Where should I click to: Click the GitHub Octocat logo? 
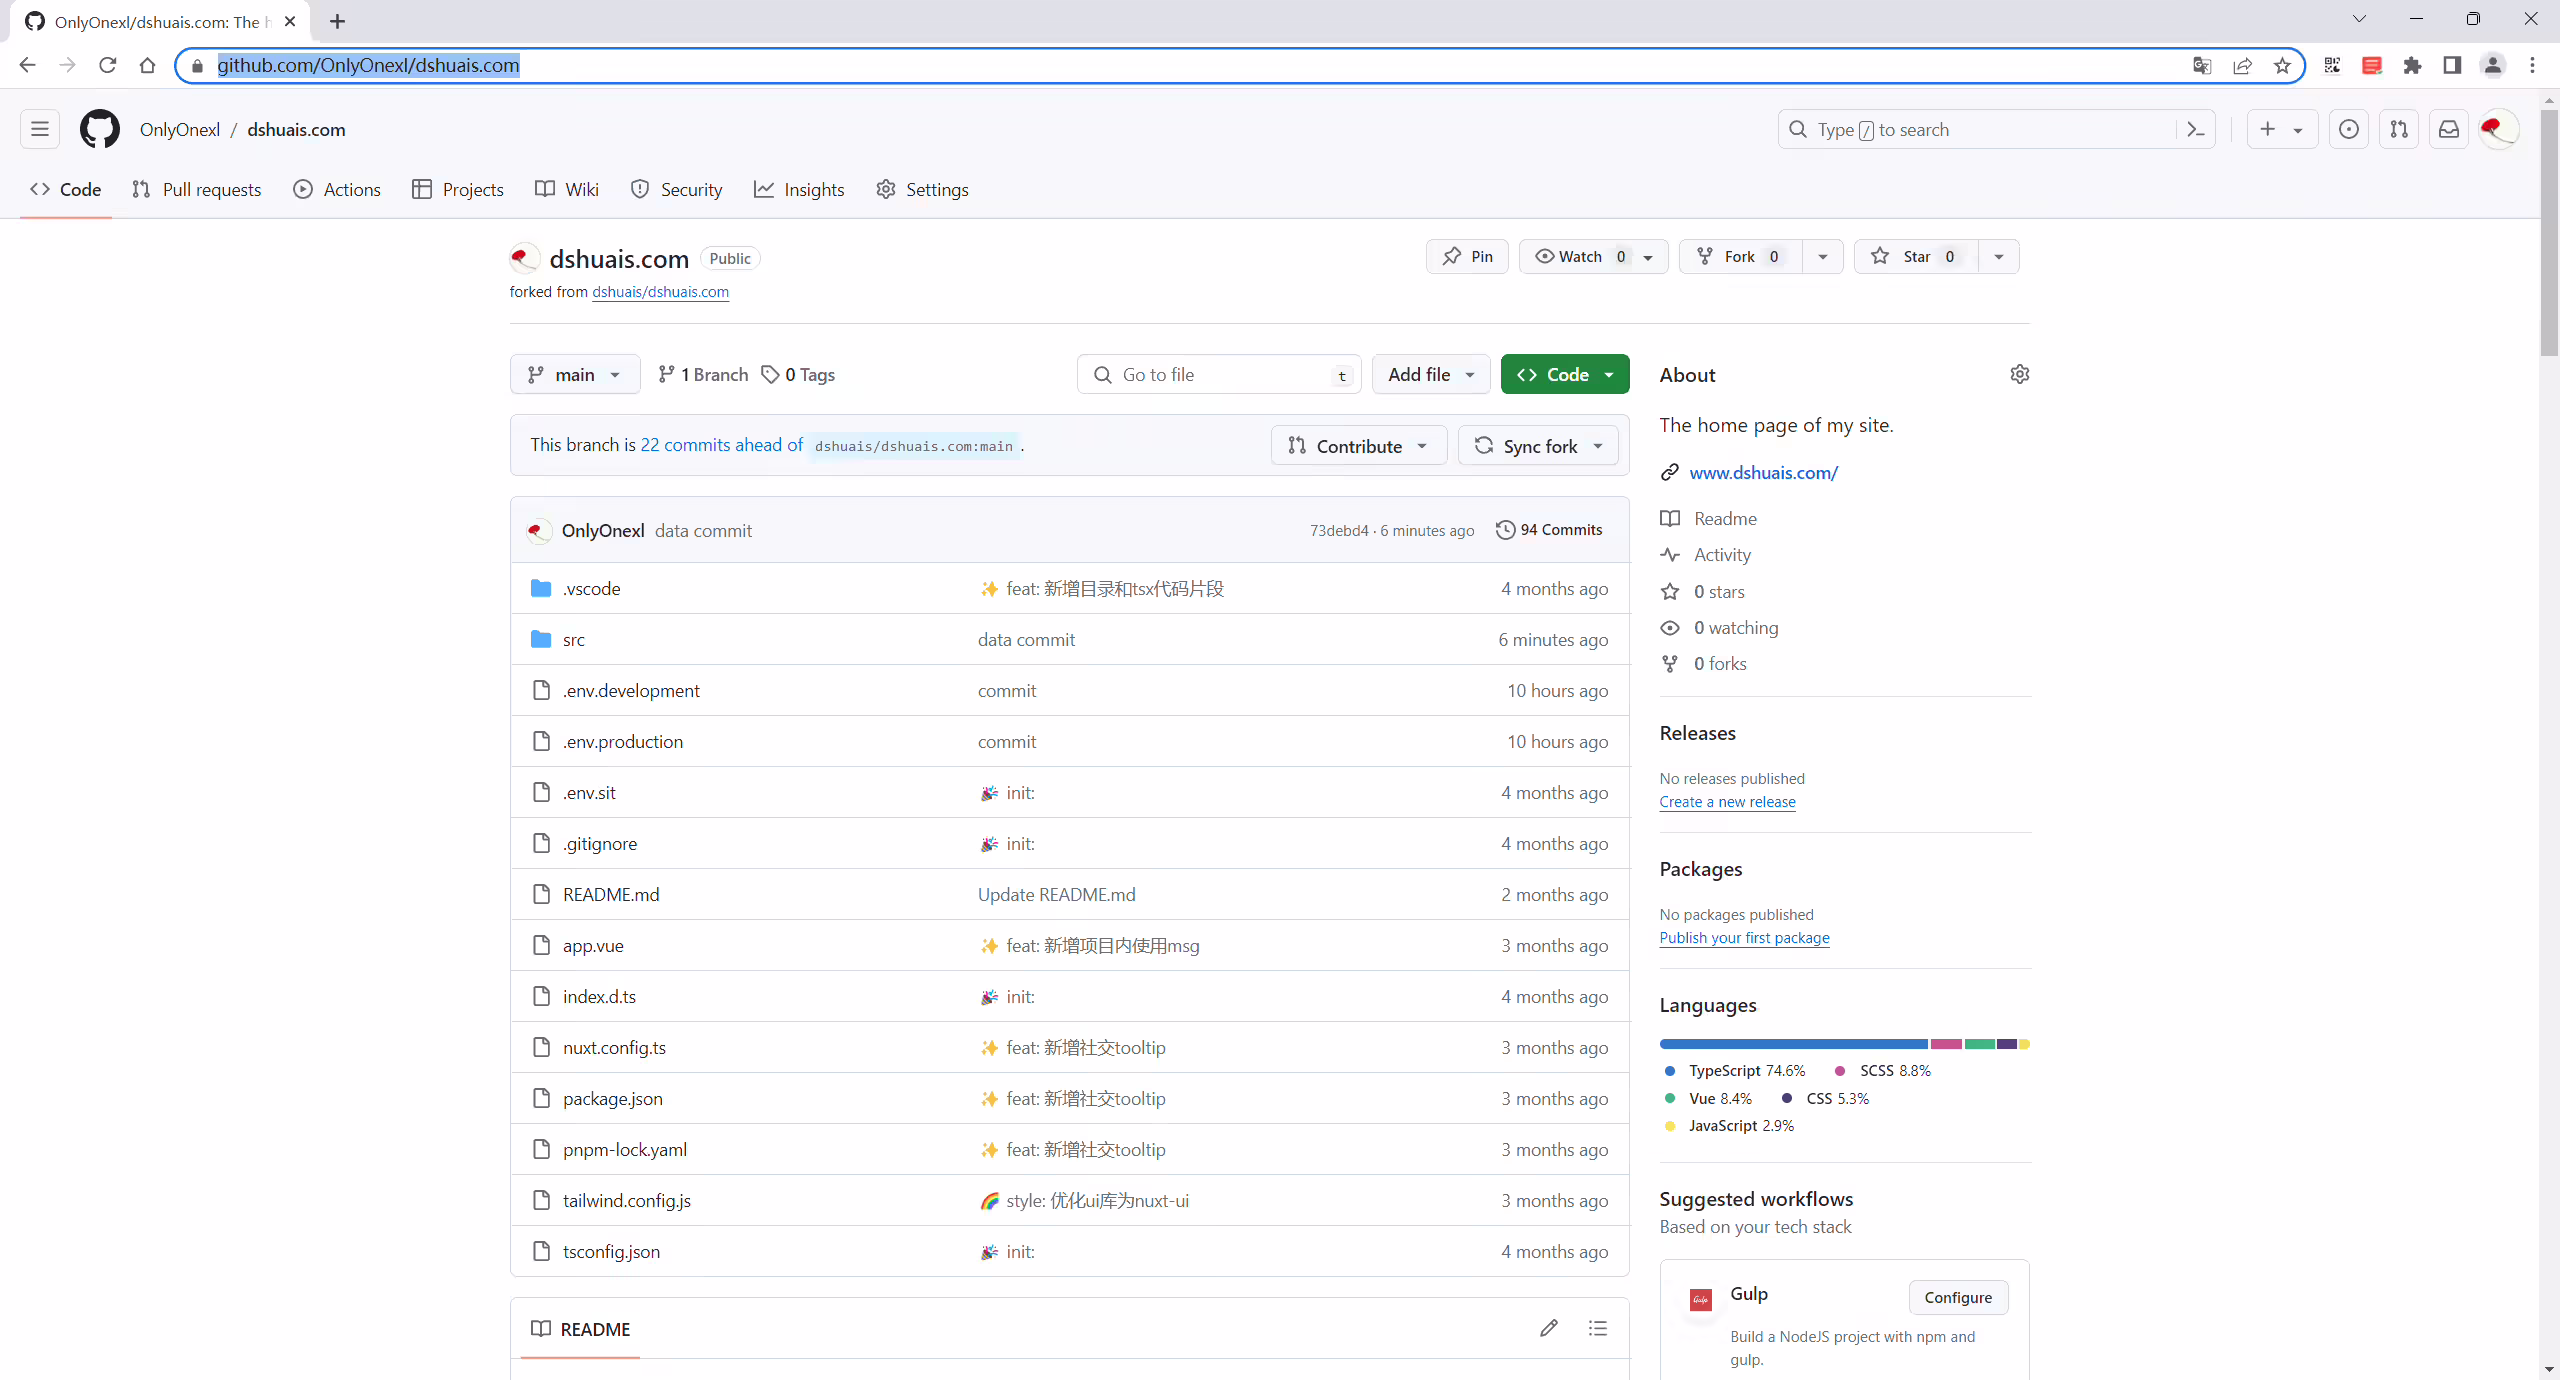click(x=100, y=129)
